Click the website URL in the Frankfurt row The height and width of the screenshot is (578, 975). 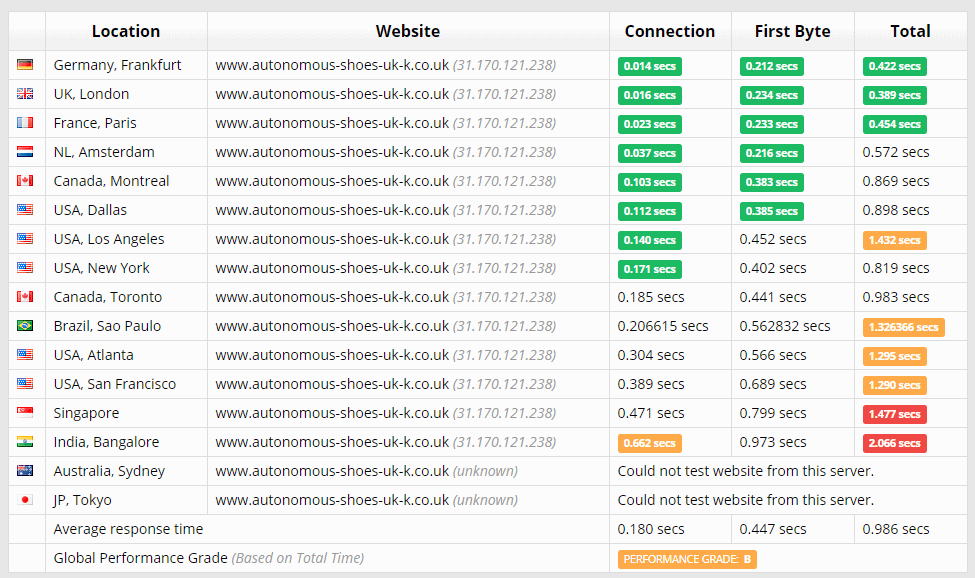332,65
